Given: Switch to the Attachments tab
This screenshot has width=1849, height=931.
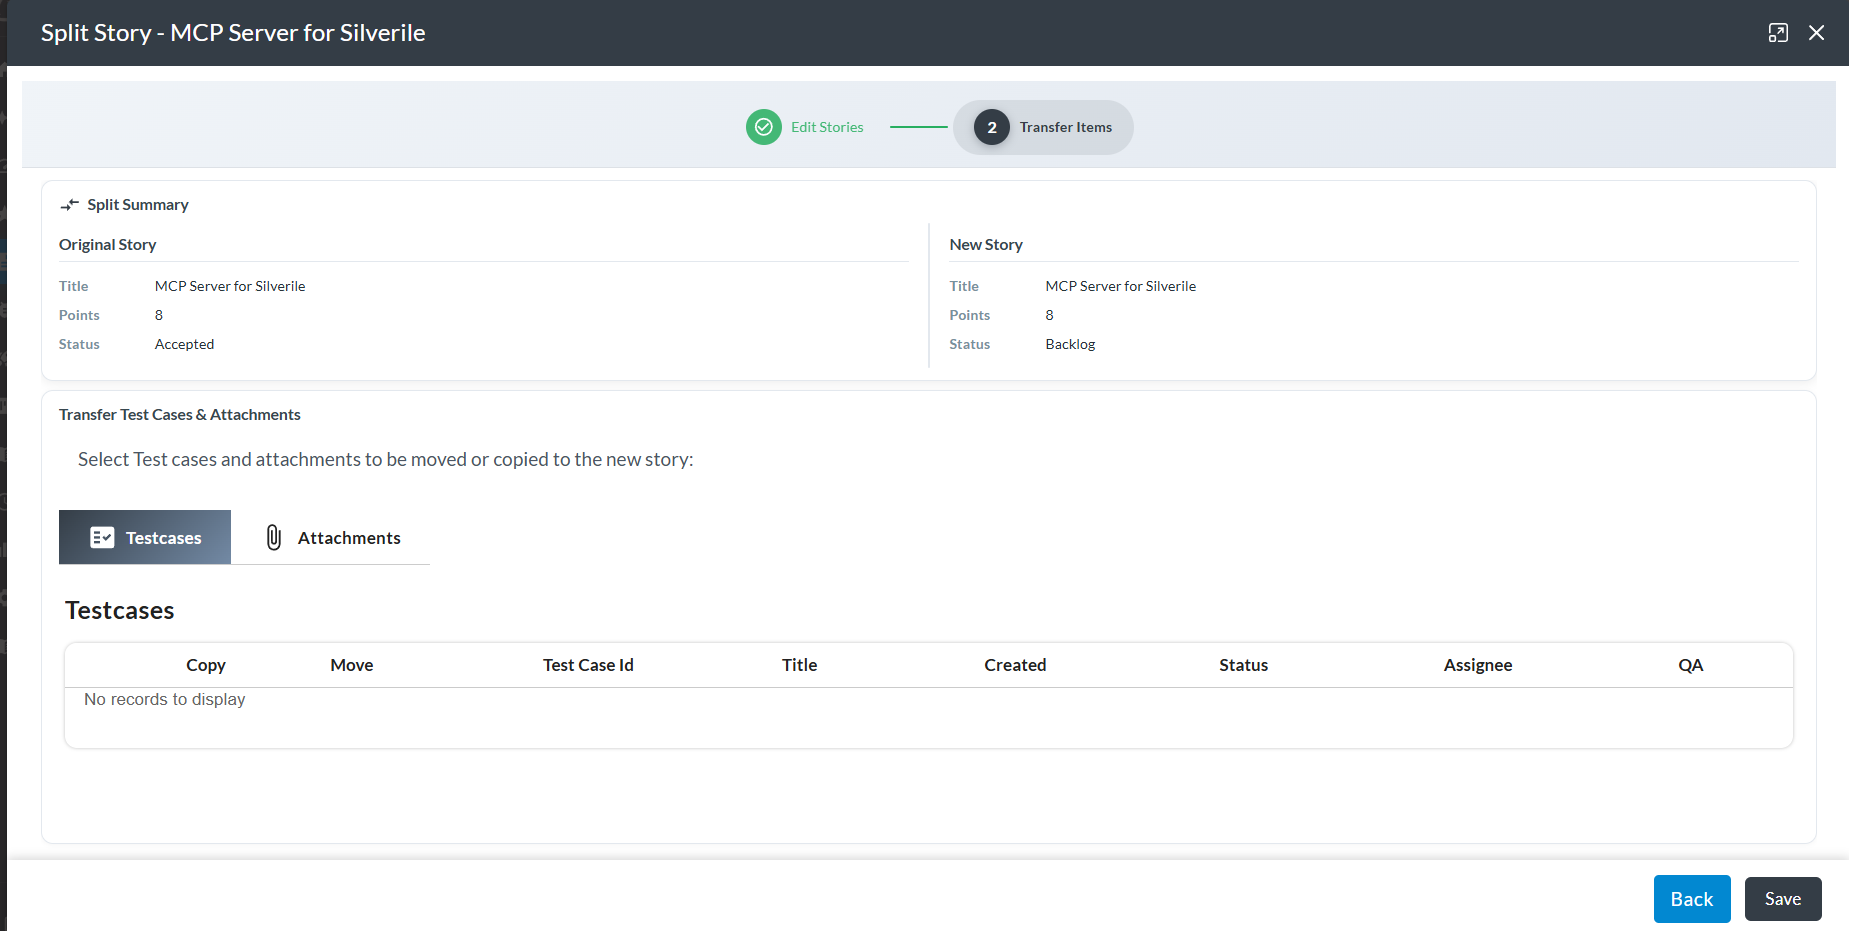Looking at the screenshot, I should [x=331, y=537].
